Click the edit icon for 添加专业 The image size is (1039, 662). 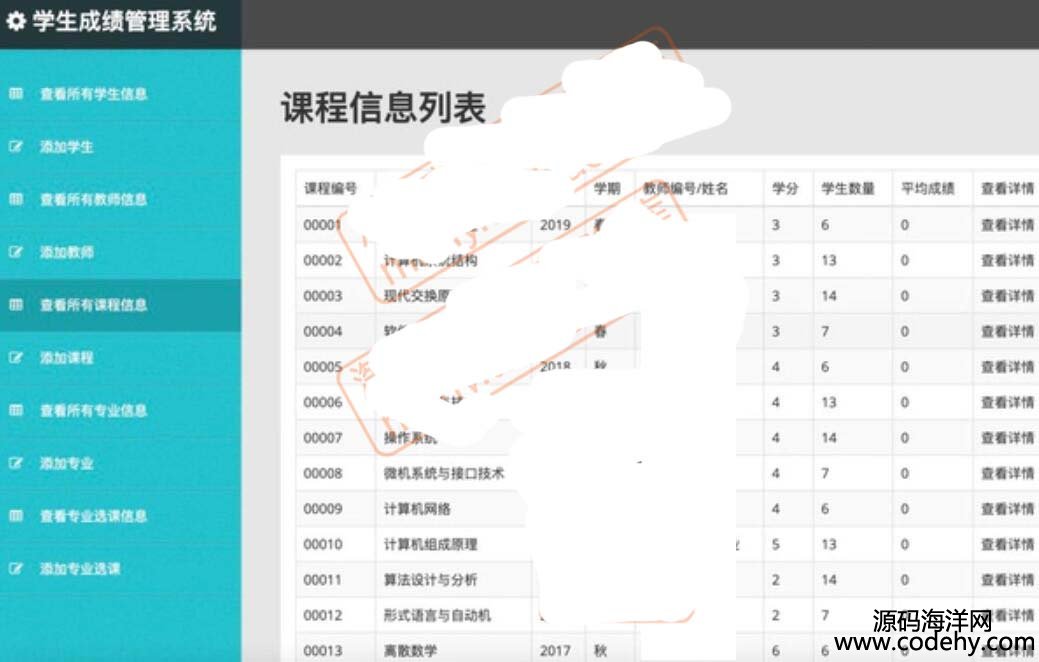click(x=16, y=463)
